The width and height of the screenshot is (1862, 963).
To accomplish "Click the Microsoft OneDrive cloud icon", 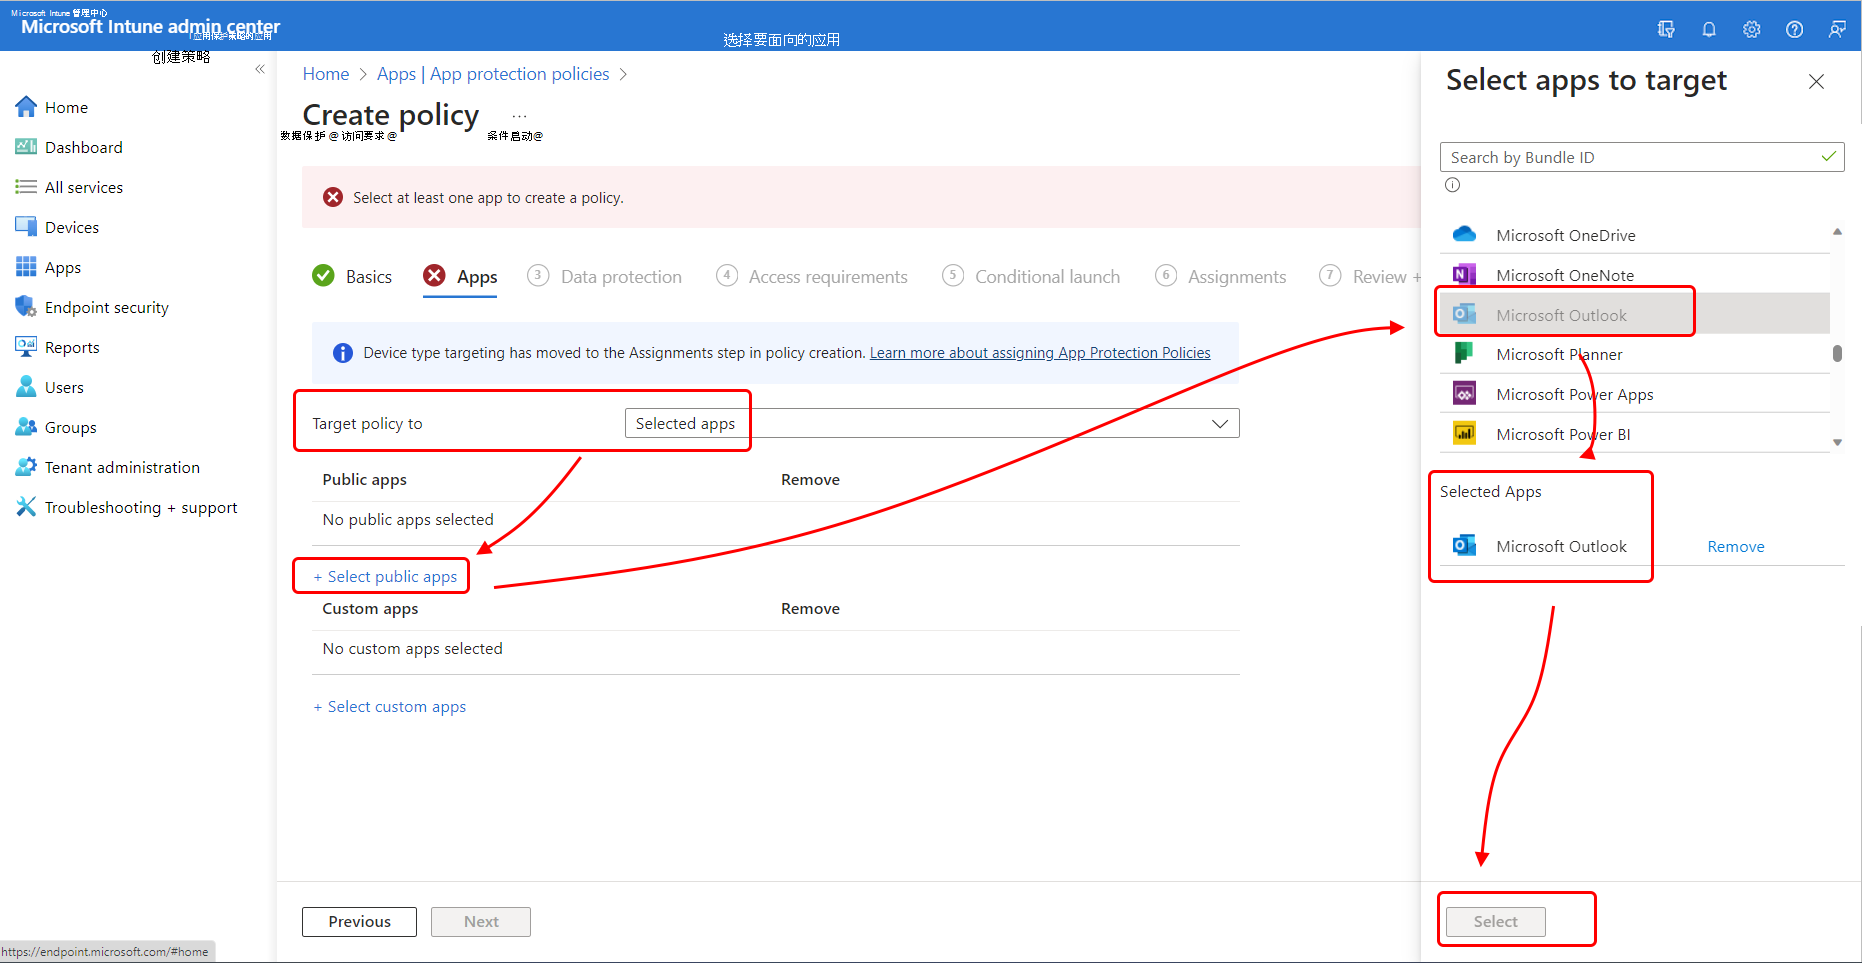I will (x=1464, y=234).
